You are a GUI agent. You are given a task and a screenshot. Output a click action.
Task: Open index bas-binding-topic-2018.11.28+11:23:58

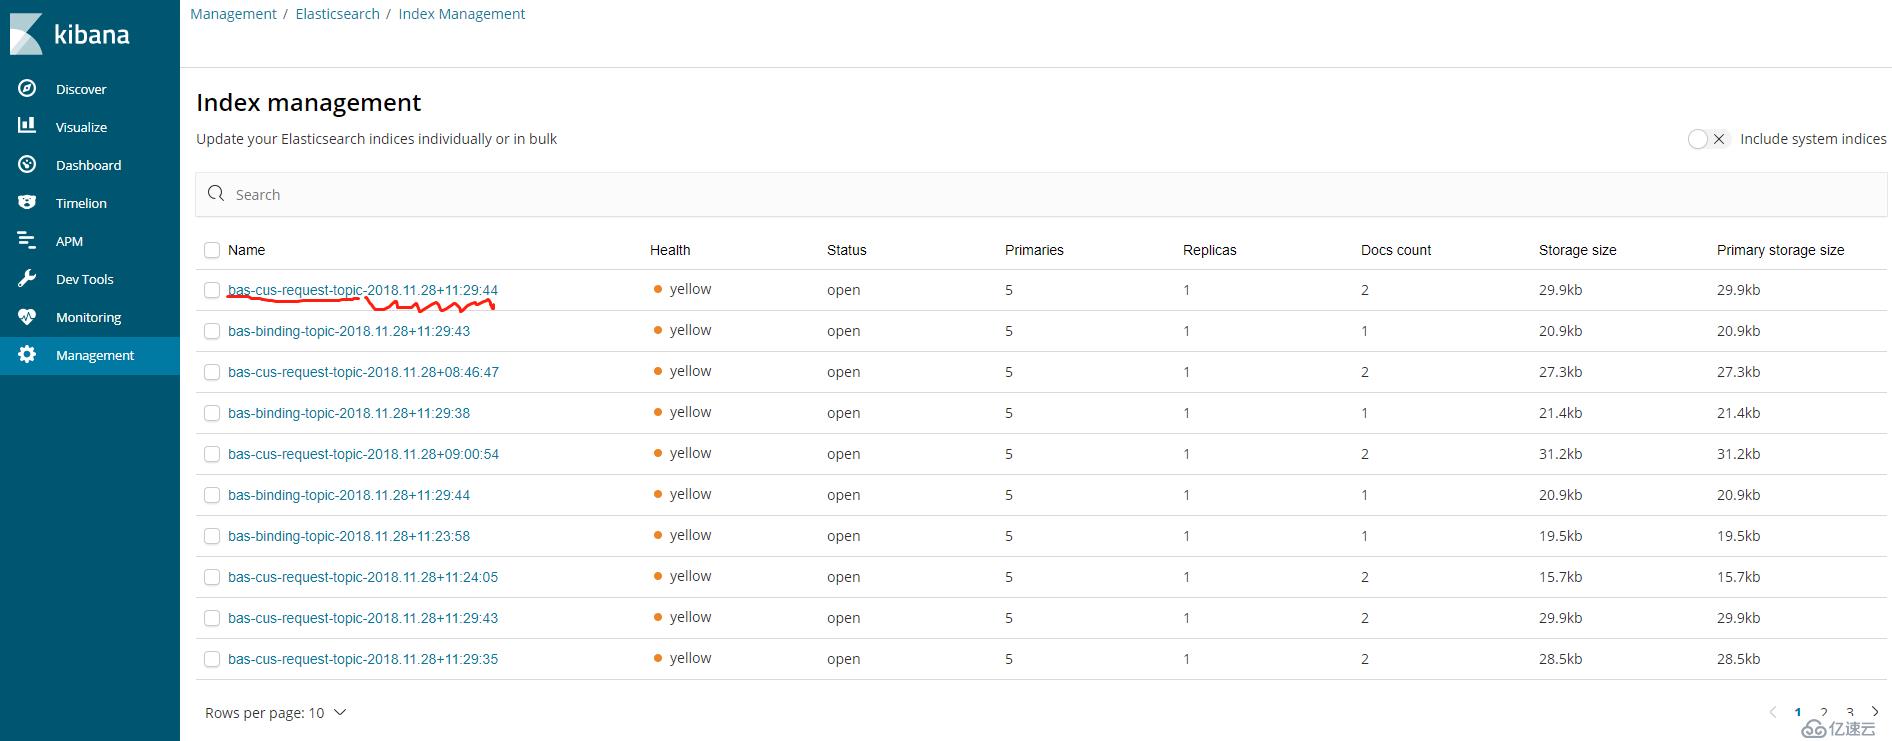(x=349, y=536)
